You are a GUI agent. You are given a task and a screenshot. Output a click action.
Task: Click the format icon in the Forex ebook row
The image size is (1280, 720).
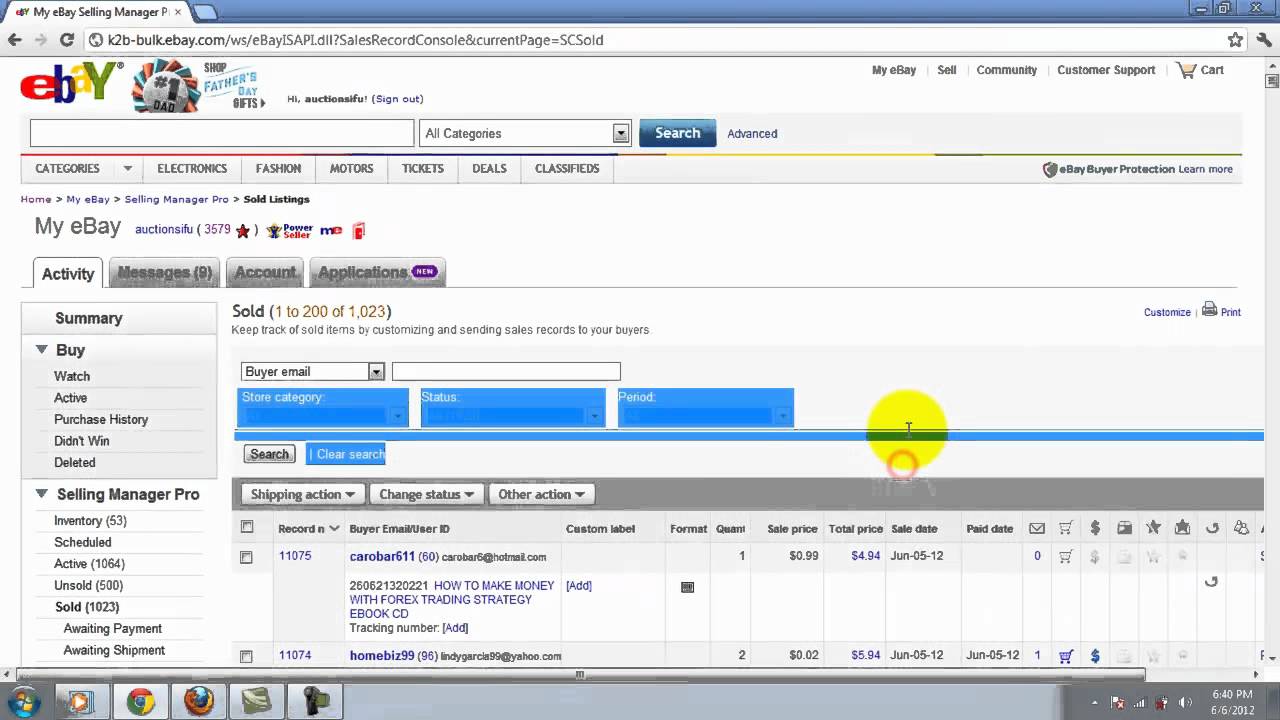coord(687,587)
